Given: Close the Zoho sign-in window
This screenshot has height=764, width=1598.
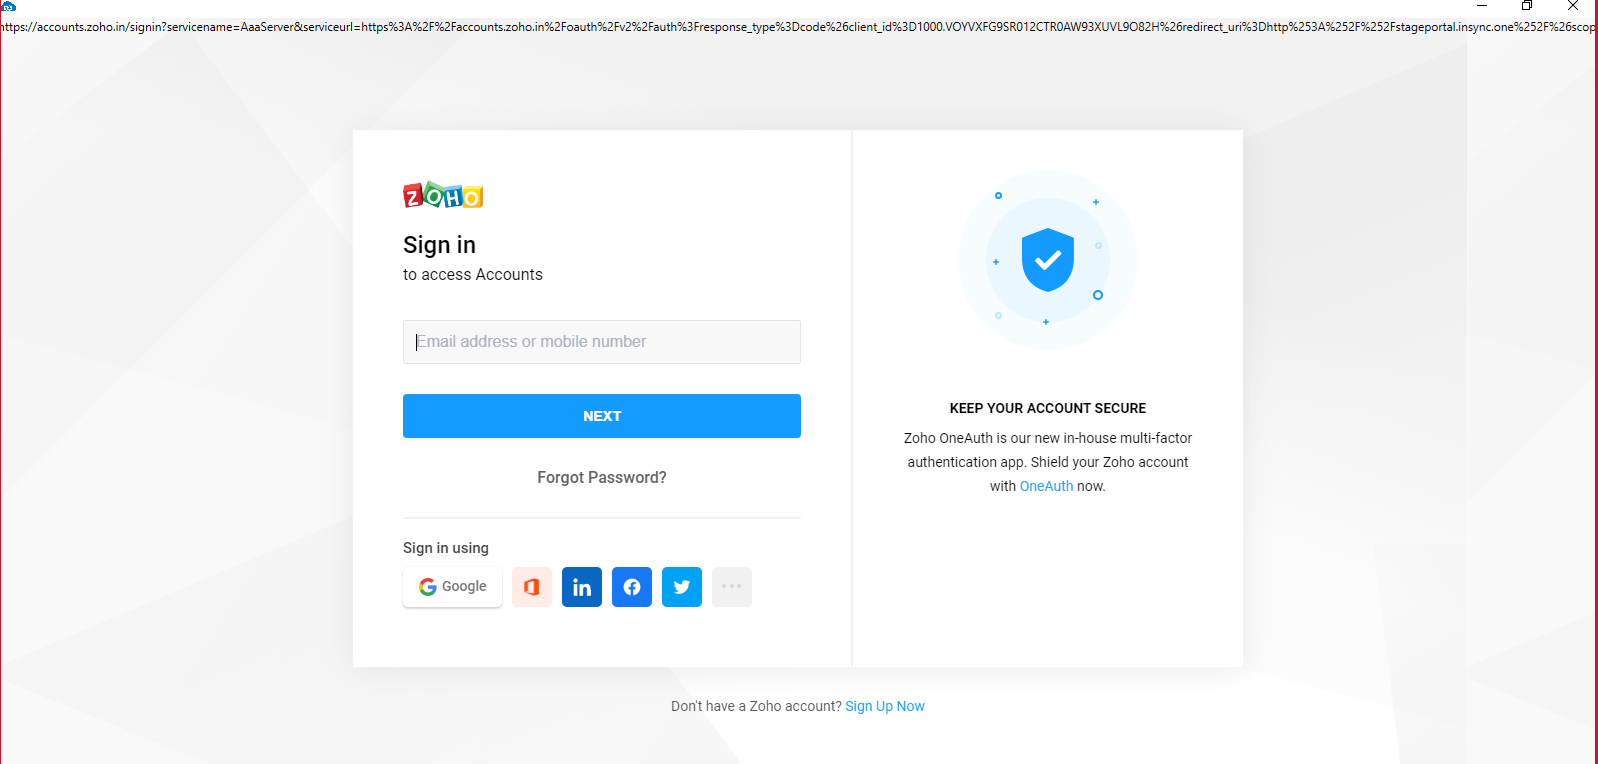Looking at the screenshot, I should click(1573, 6).
